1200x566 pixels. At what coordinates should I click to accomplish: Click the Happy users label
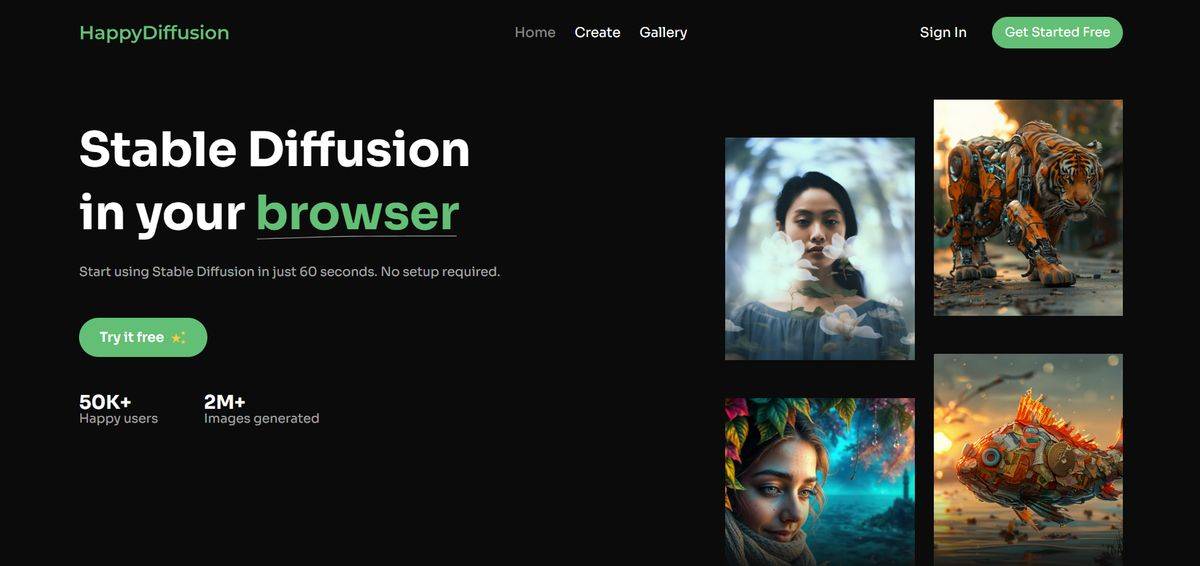118,419
